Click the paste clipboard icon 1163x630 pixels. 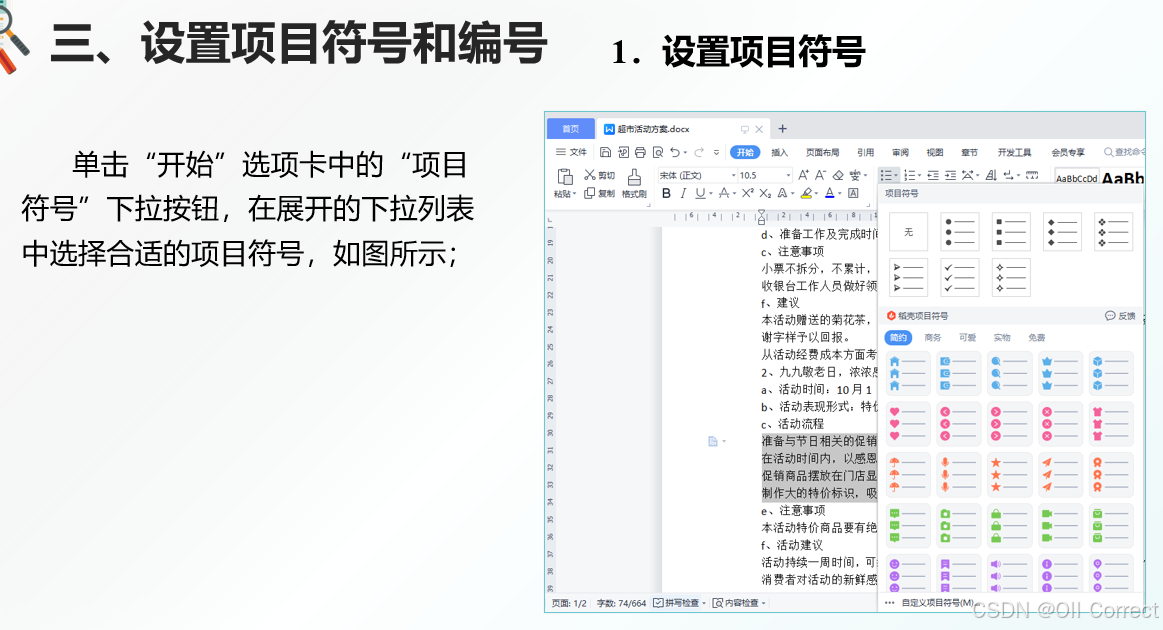coord(564,177)
